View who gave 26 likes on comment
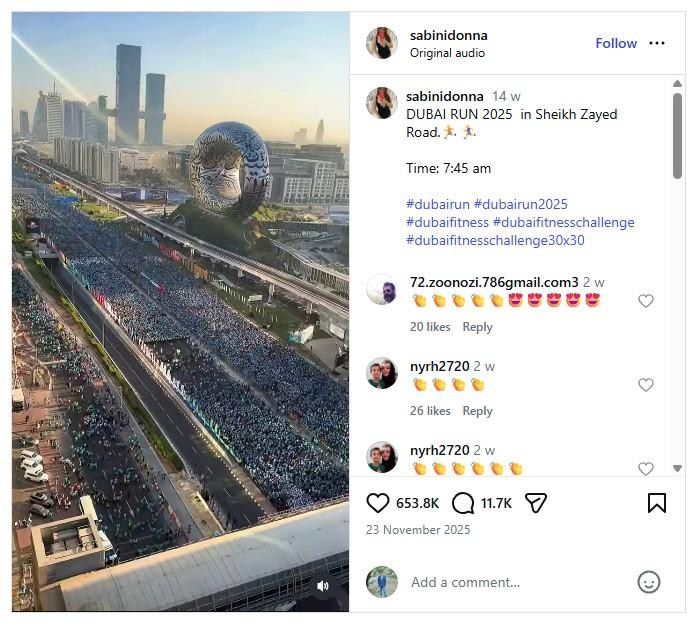The height and width of the screenshot is (626, 699). point(430,411)
